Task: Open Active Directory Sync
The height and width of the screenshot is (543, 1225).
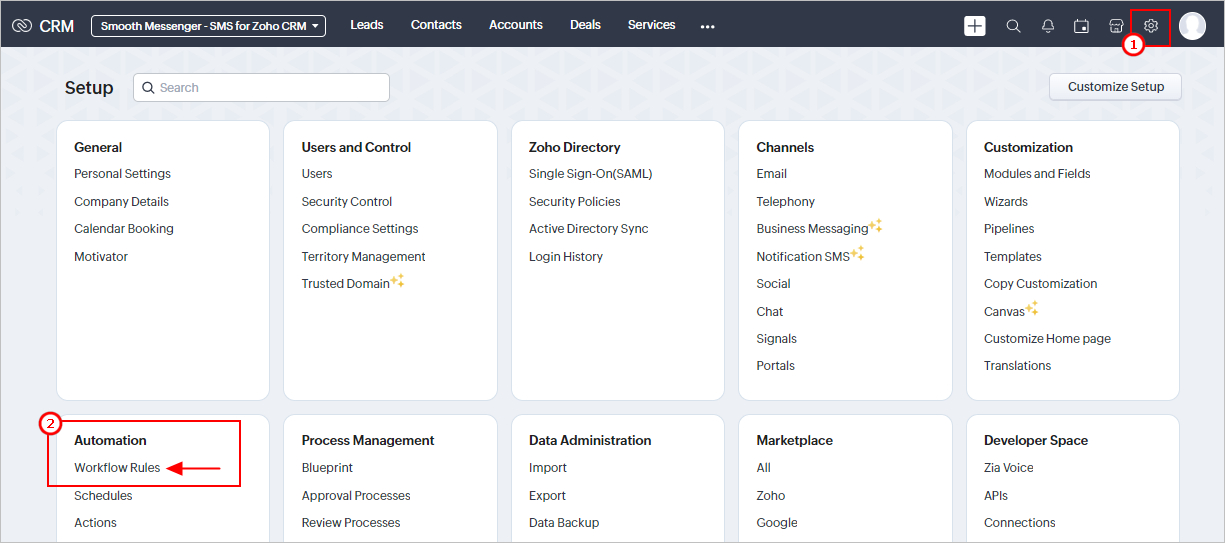Action: tap(589, 229)
